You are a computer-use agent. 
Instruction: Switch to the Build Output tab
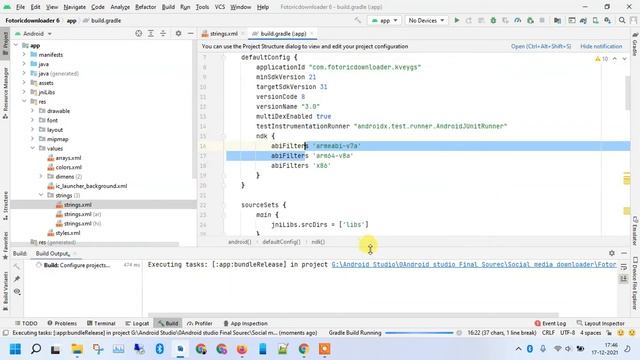point(53,253)
